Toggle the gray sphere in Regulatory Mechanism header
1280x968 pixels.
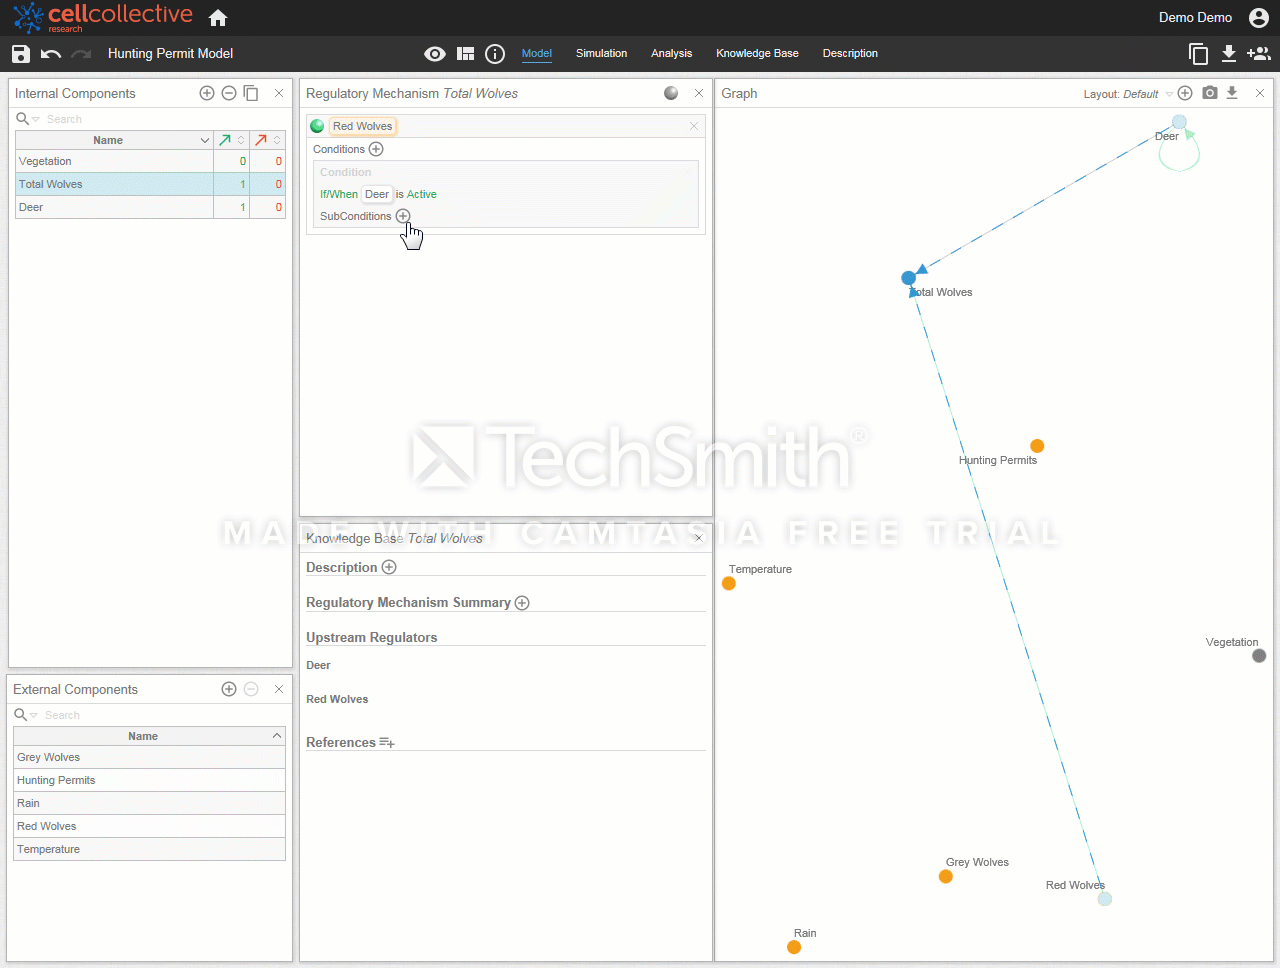tap(671, 93)
